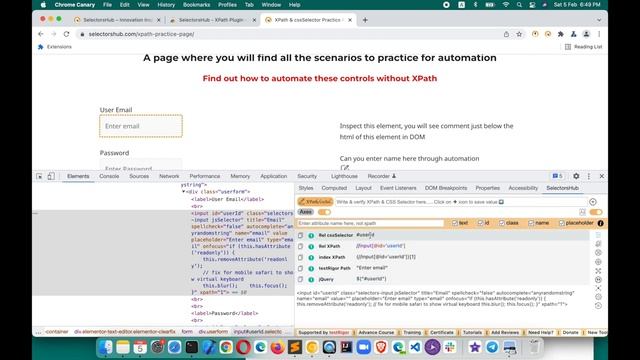Focus the XPath & CSS Selector write-and-verify box
The width and height of the screenshot is (640, 360).
tap(461, 202)
